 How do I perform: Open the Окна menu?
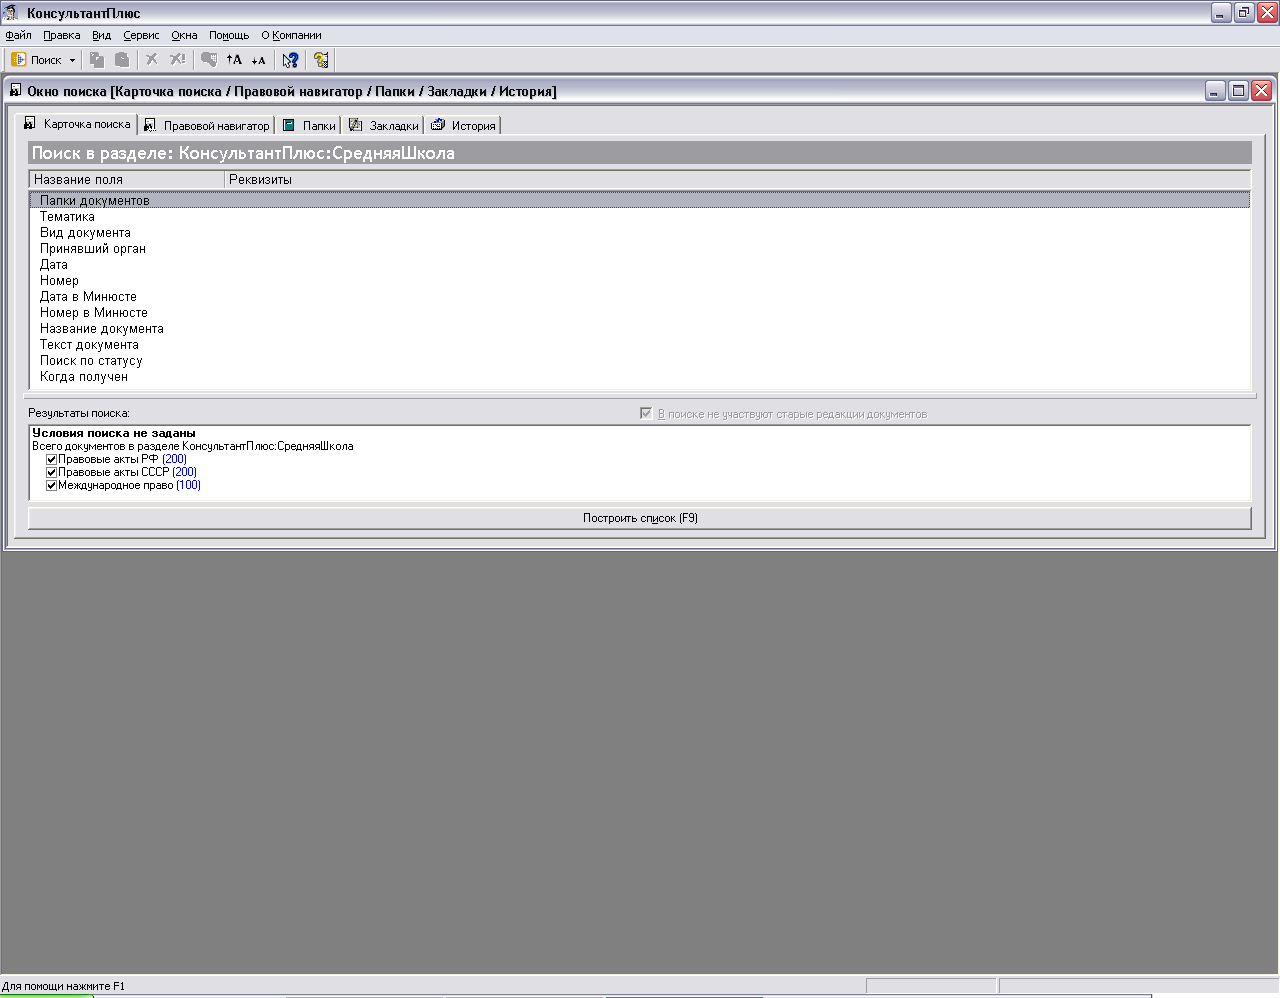click(184, 35)
